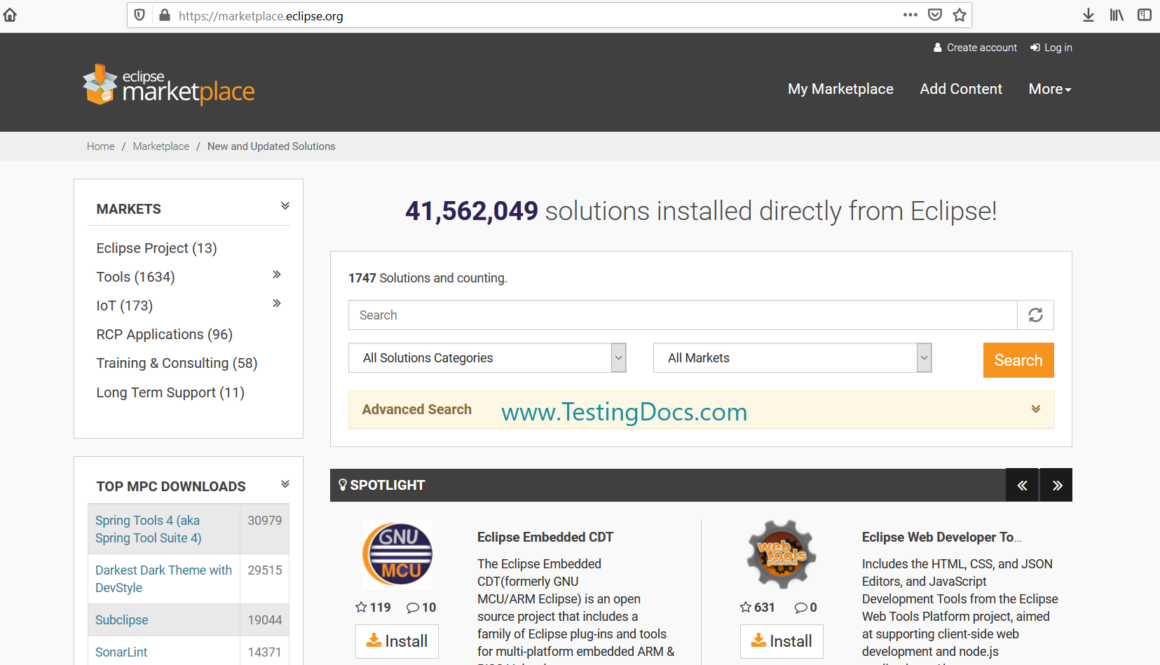
Task: Open the All Solutions Categories dropdown
Action: coord(487,358)
